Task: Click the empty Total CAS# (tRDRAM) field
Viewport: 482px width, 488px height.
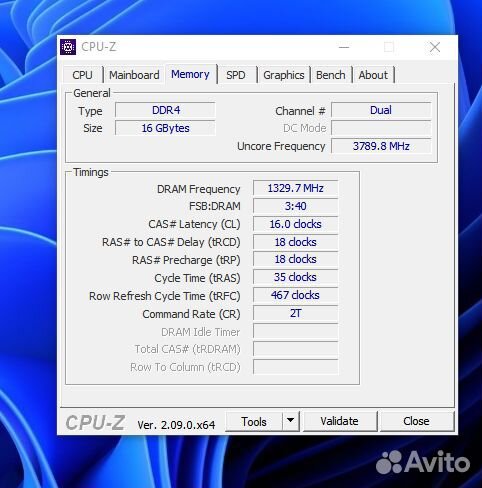Action: 296,349
